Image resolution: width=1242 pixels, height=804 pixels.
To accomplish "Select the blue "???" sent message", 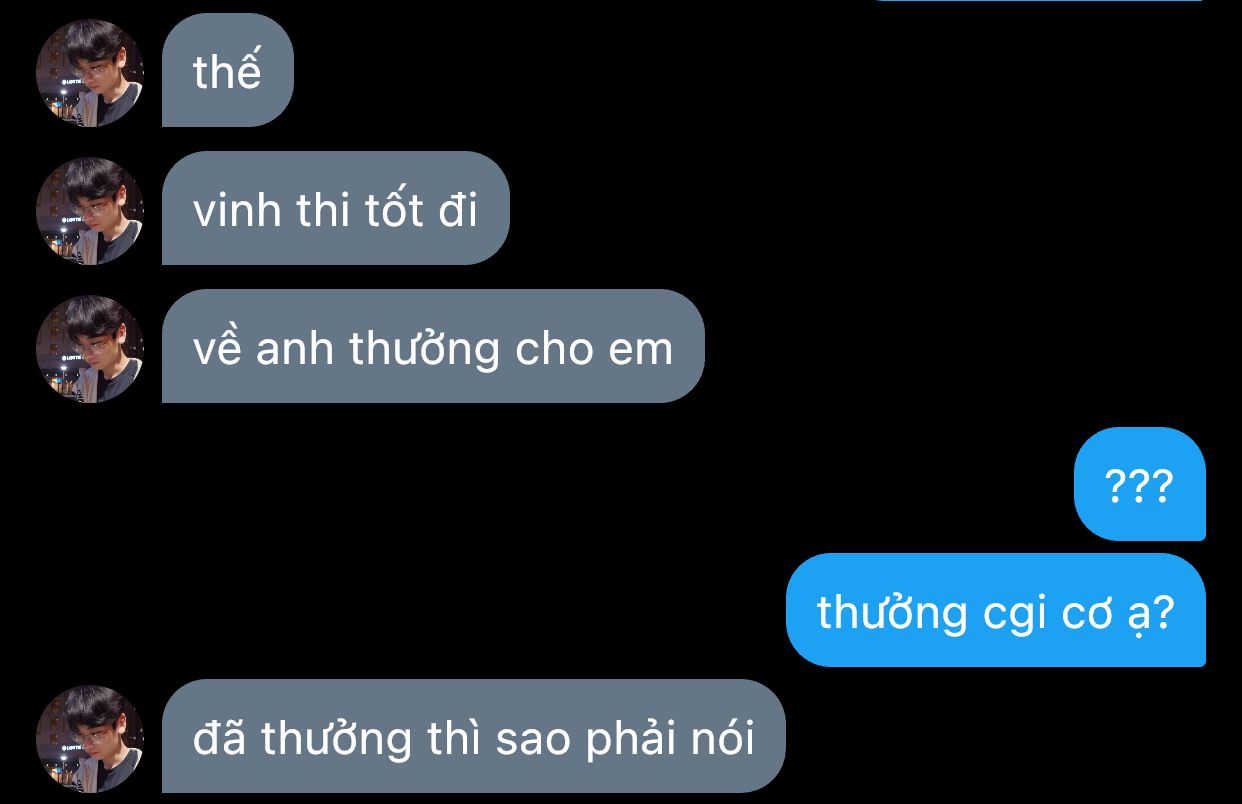I will pyautogui.click(x=1139, y=484).
